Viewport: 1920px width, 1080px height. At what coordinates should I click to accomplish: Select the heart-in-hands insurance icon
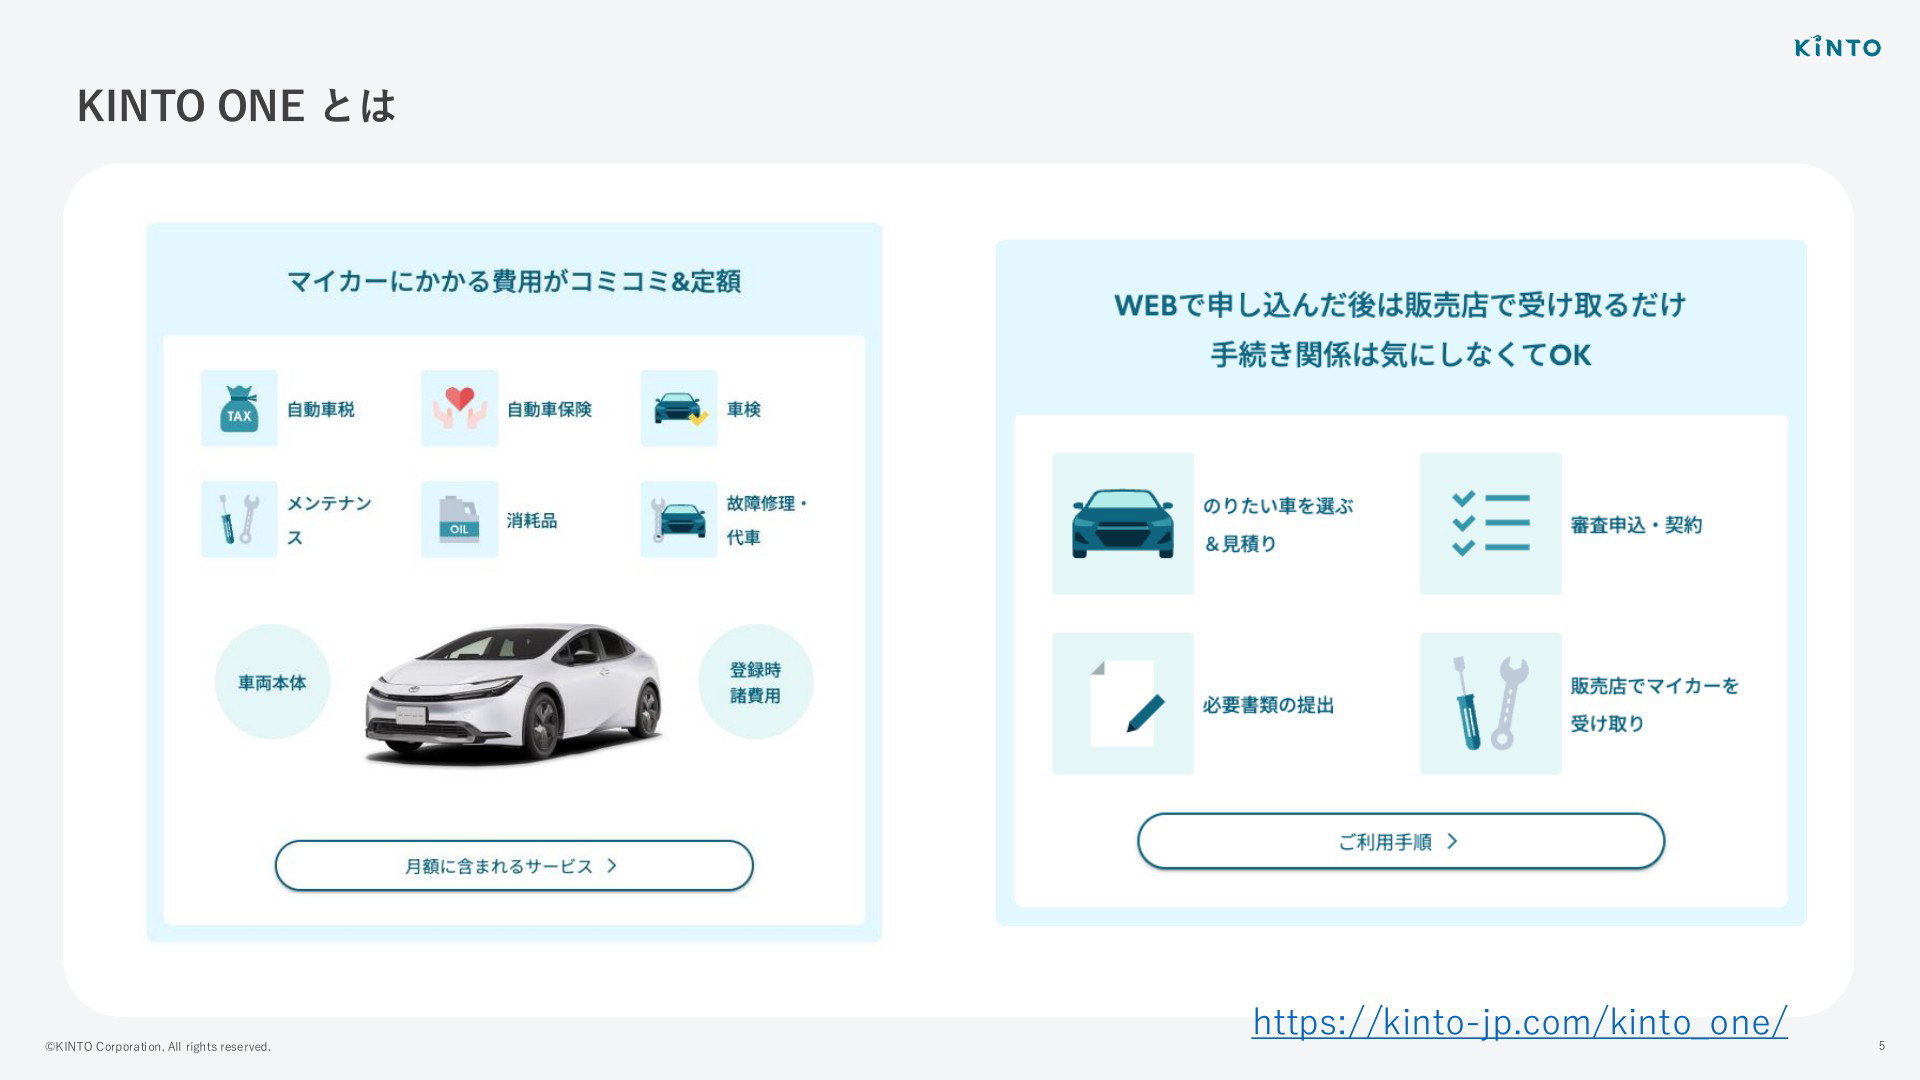(x=459, y=408)
